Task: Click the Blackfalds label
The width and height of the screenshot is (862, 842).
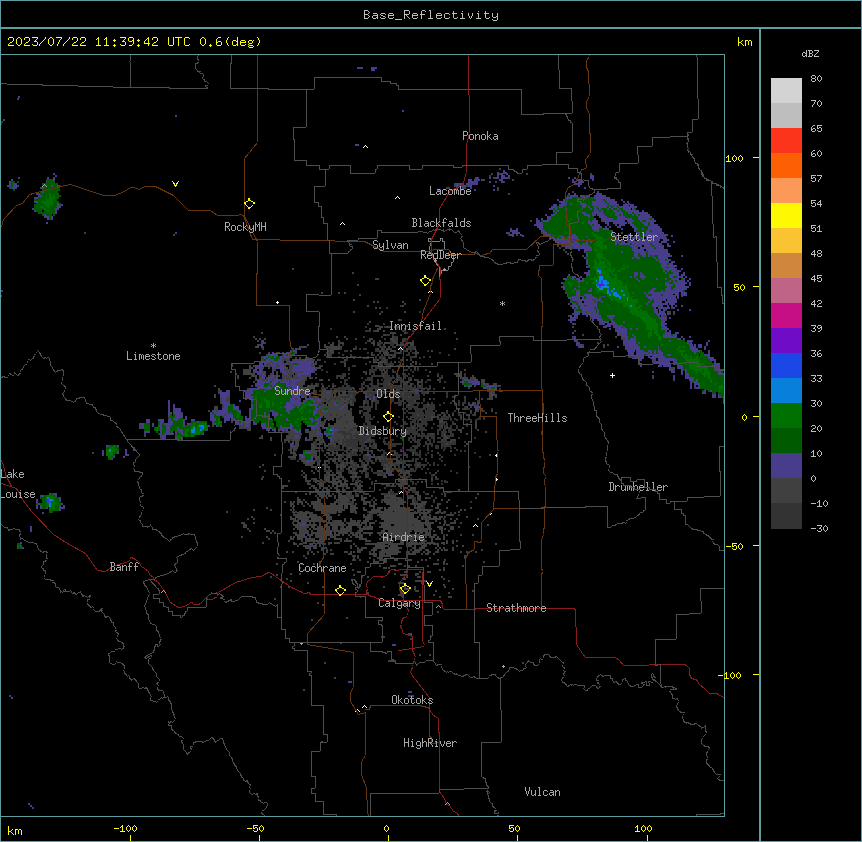Action: coord(441,223)
